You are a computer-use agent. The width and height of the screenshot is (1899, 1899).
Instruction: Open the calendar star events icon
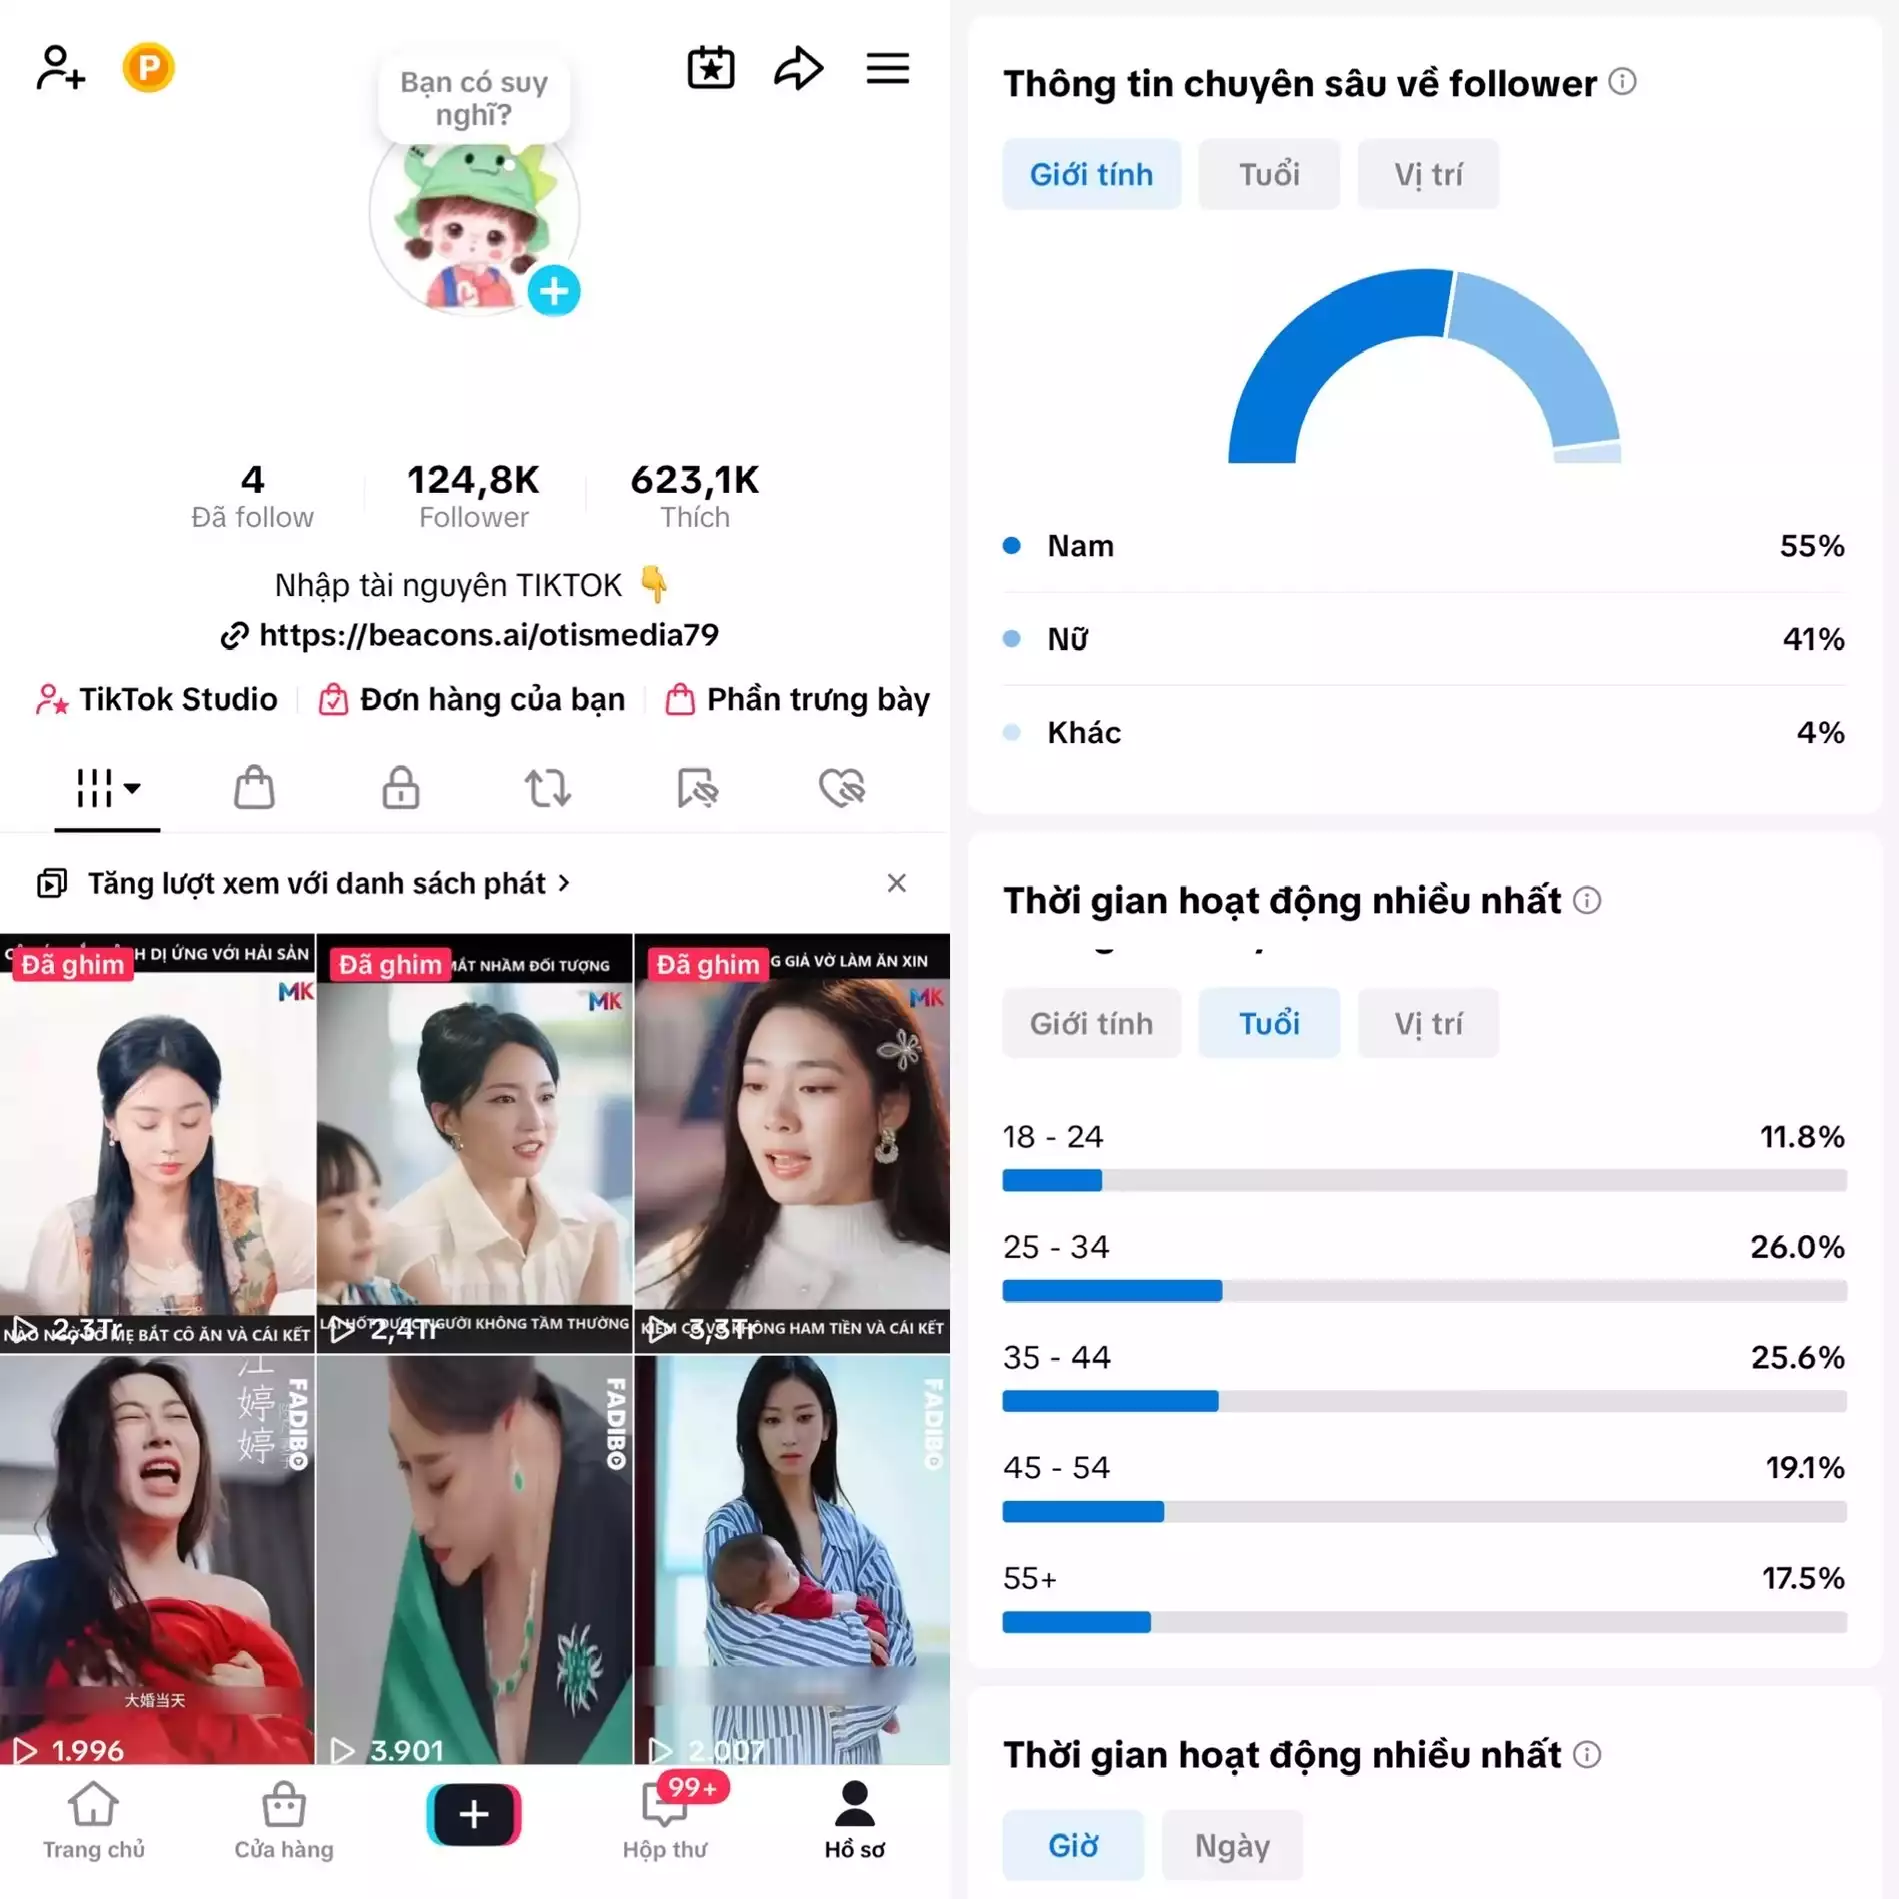(x=711, y=68)
